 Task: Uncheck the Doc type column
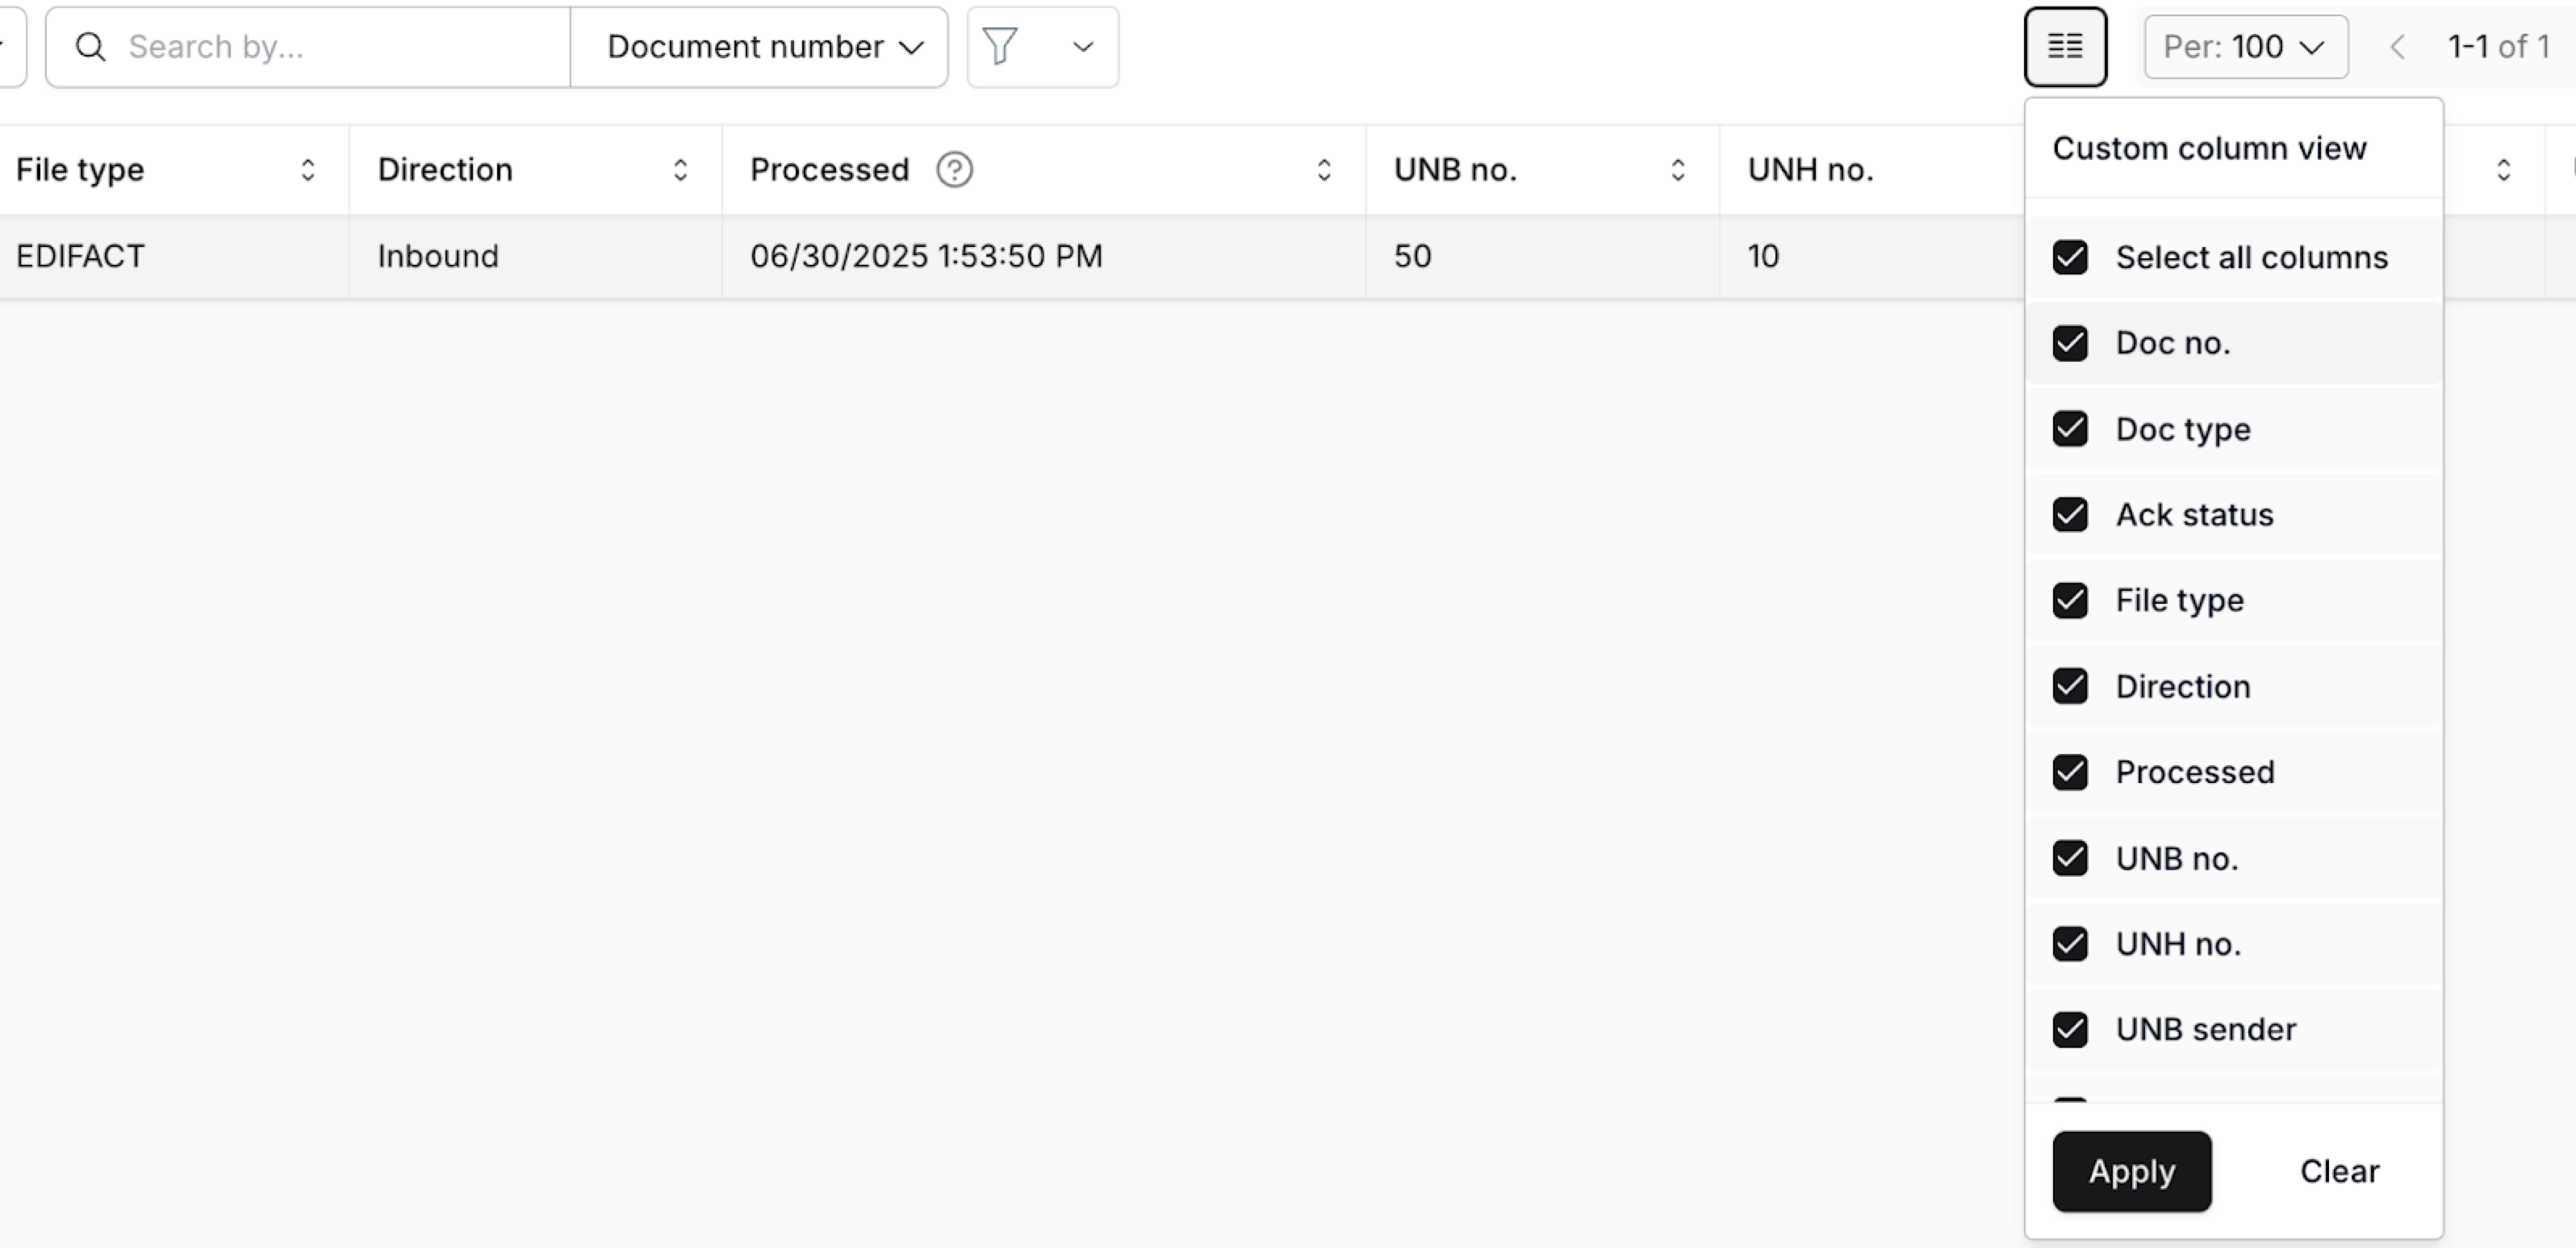[2070, 429]
